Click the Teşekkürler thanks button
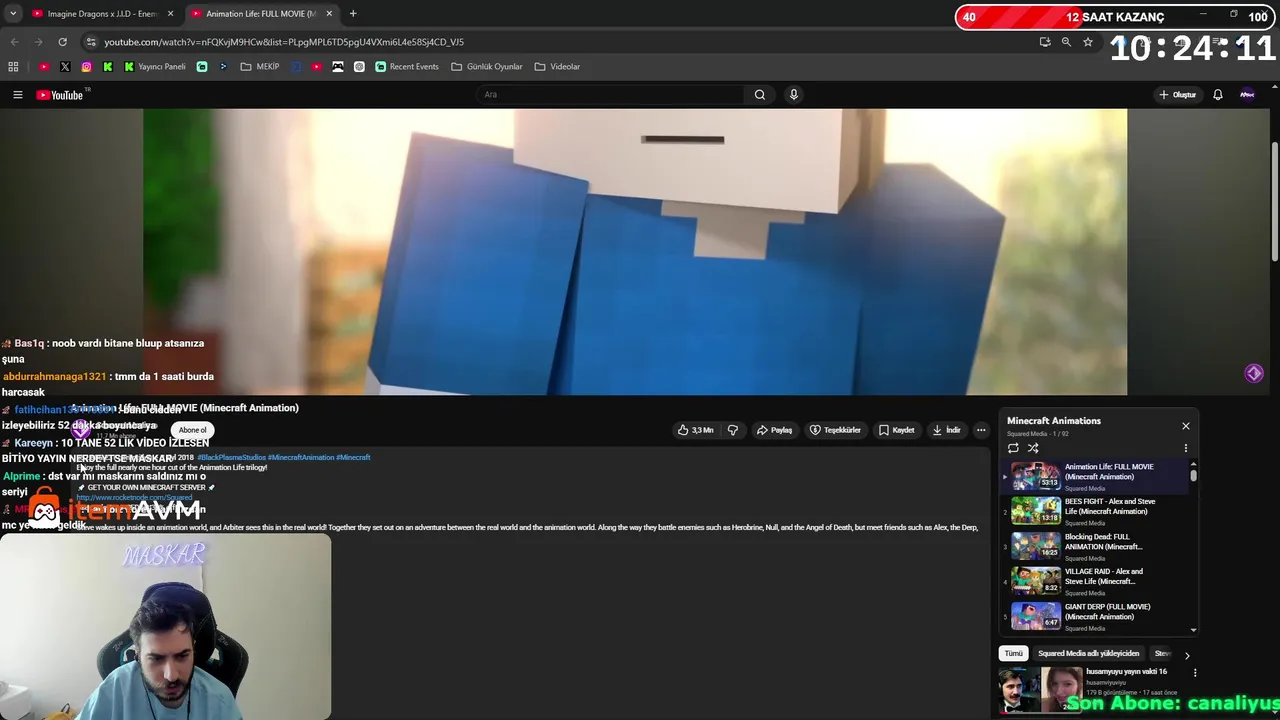Screen dimensions: 1280x720 tap(835, 430)
